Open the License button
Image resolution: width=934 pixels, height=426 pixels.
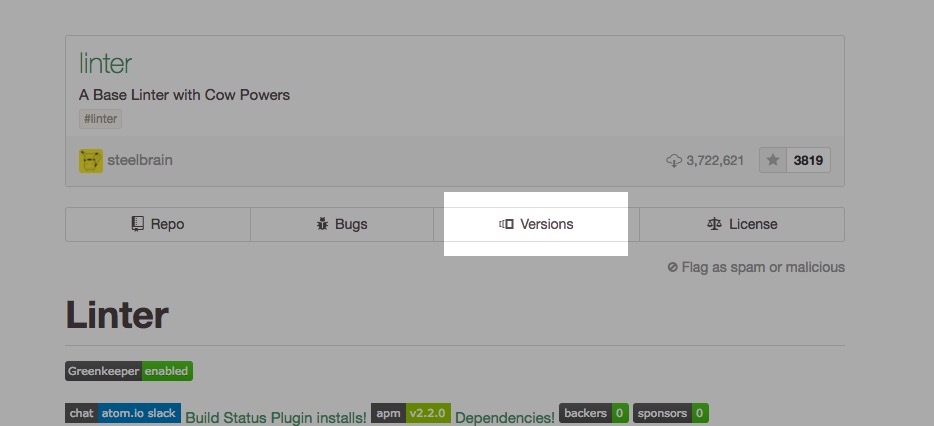point(741,224)
